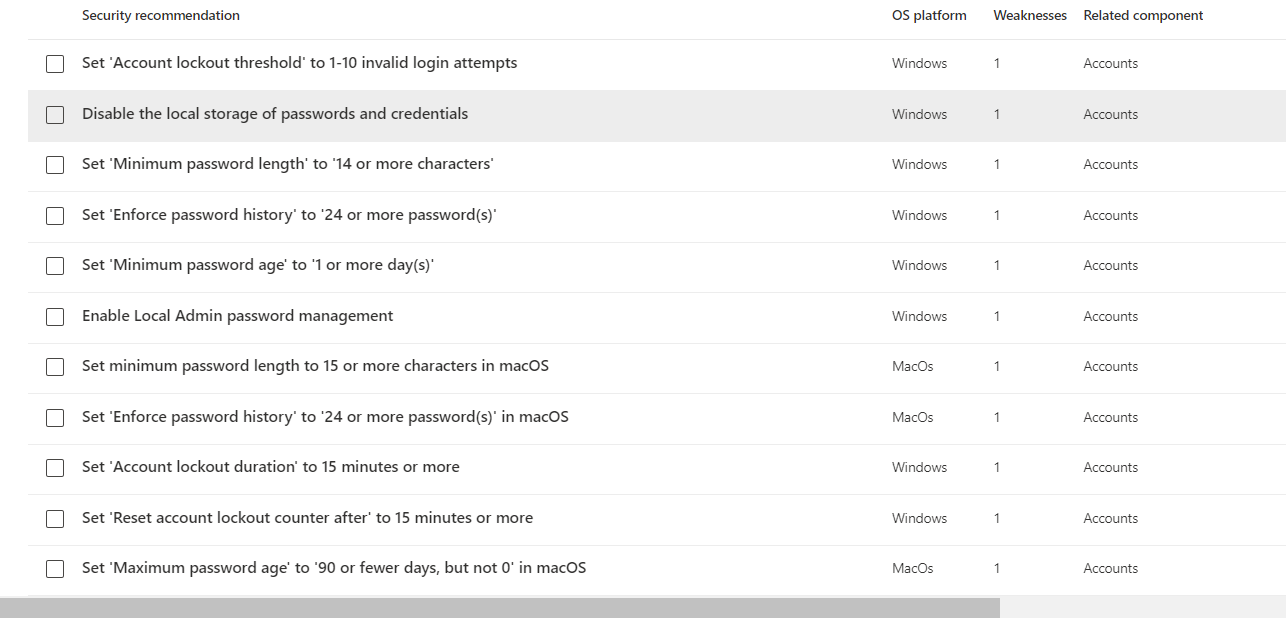Click the horizontal scrollbar at the bottom
Viewport: 1286px width, 618px height.
click(500, 606)
